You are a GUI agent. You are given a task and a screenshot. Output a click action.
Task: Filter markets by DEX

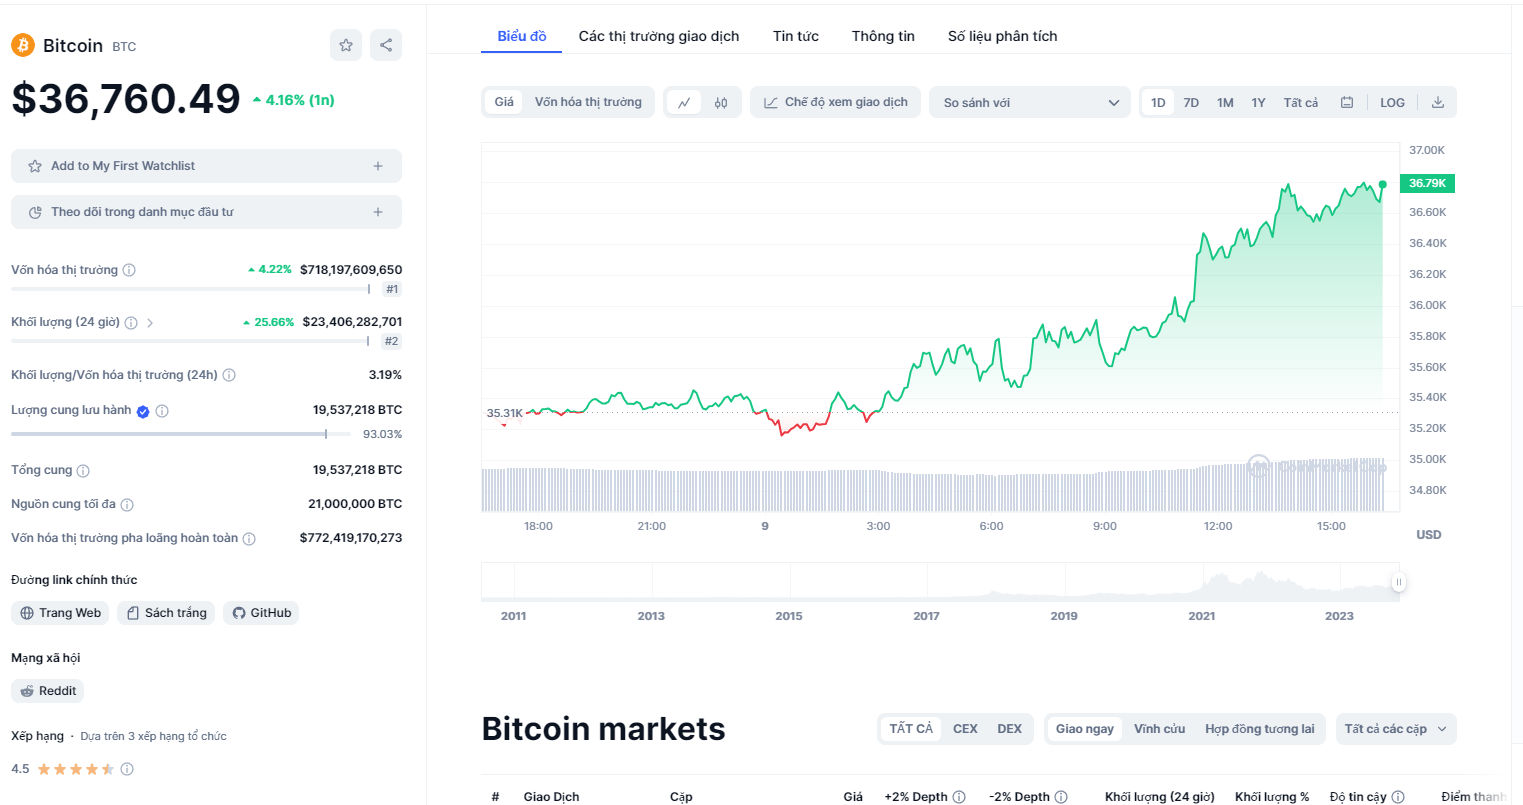click(x=1009, y=729)
